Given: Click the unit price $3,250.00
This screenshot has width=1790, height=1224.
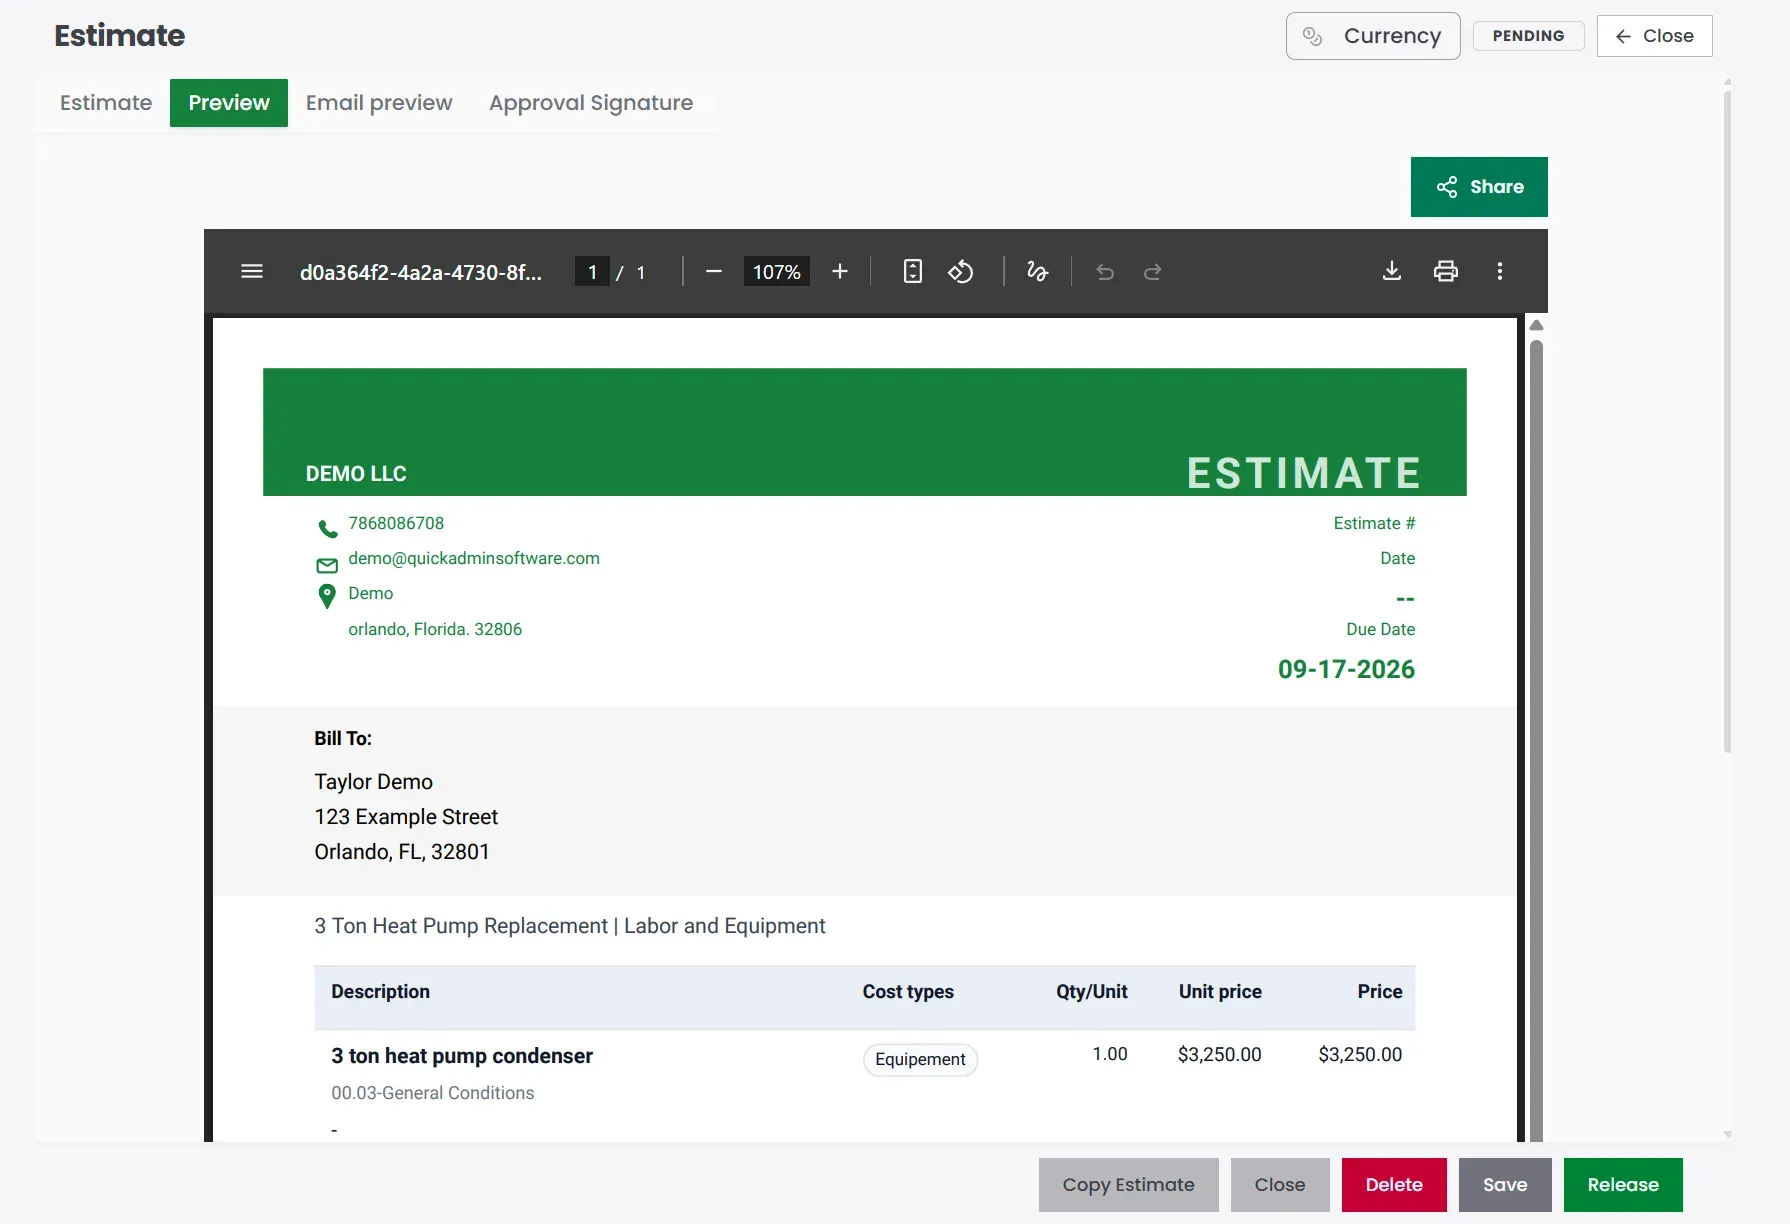Looking at the screenshot, I should point(1220,1054).
